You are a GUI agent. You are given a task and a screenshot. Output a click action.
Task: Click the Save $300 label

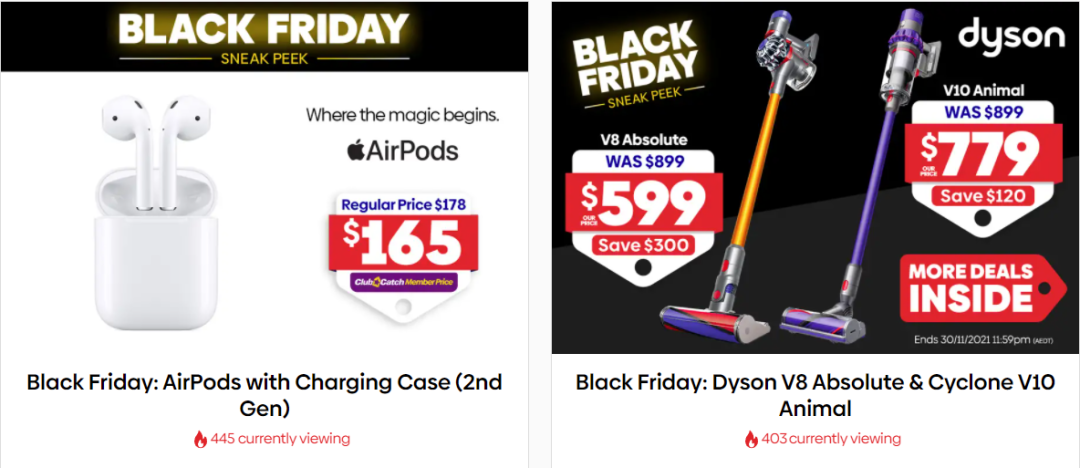coord(643,245)
